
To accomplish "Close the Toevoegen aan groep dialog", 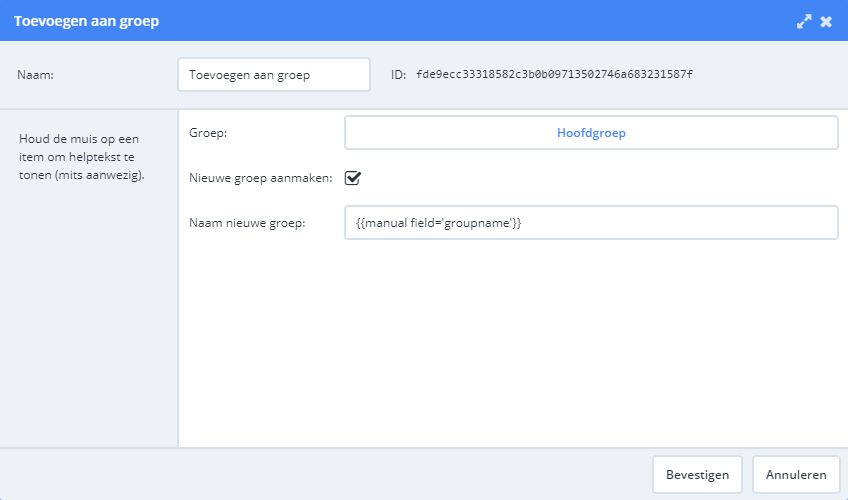I will tap(826, 21).
